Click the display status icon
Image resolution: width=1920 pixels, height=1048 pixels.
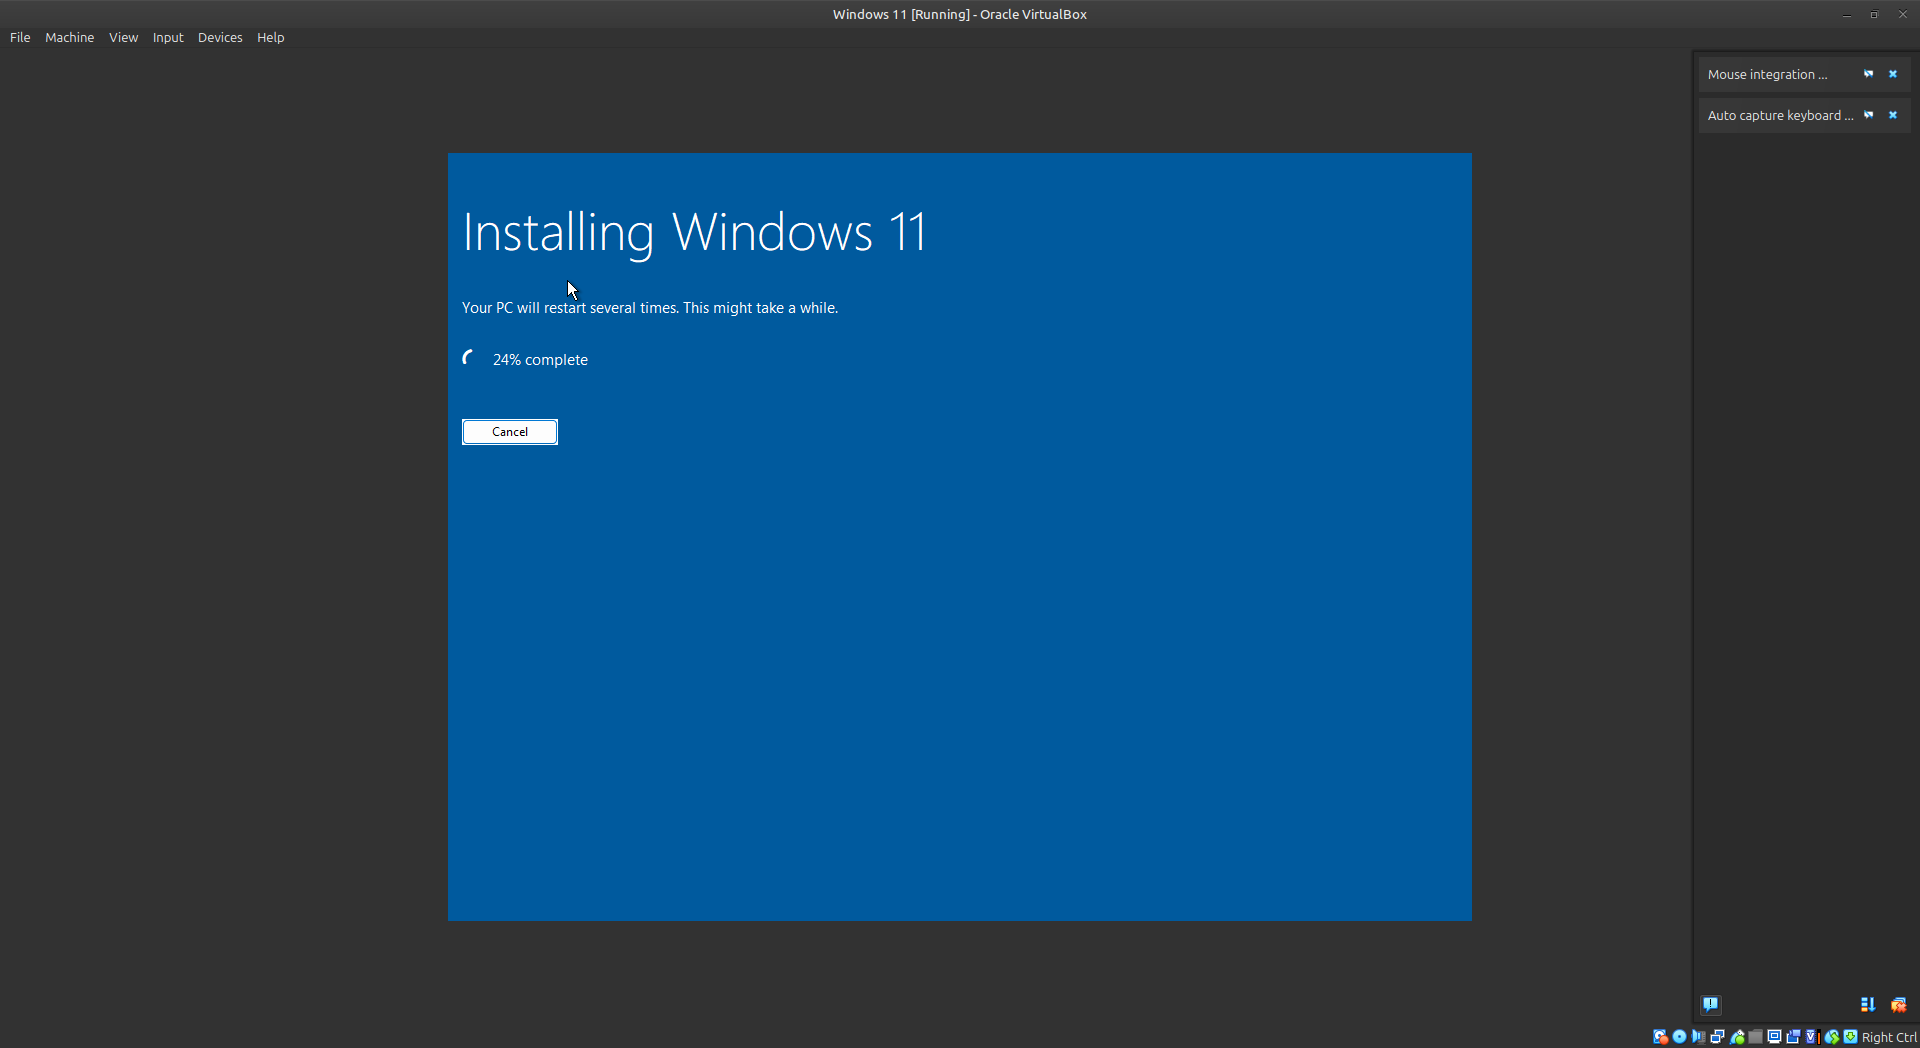tap(1774, 1037)
